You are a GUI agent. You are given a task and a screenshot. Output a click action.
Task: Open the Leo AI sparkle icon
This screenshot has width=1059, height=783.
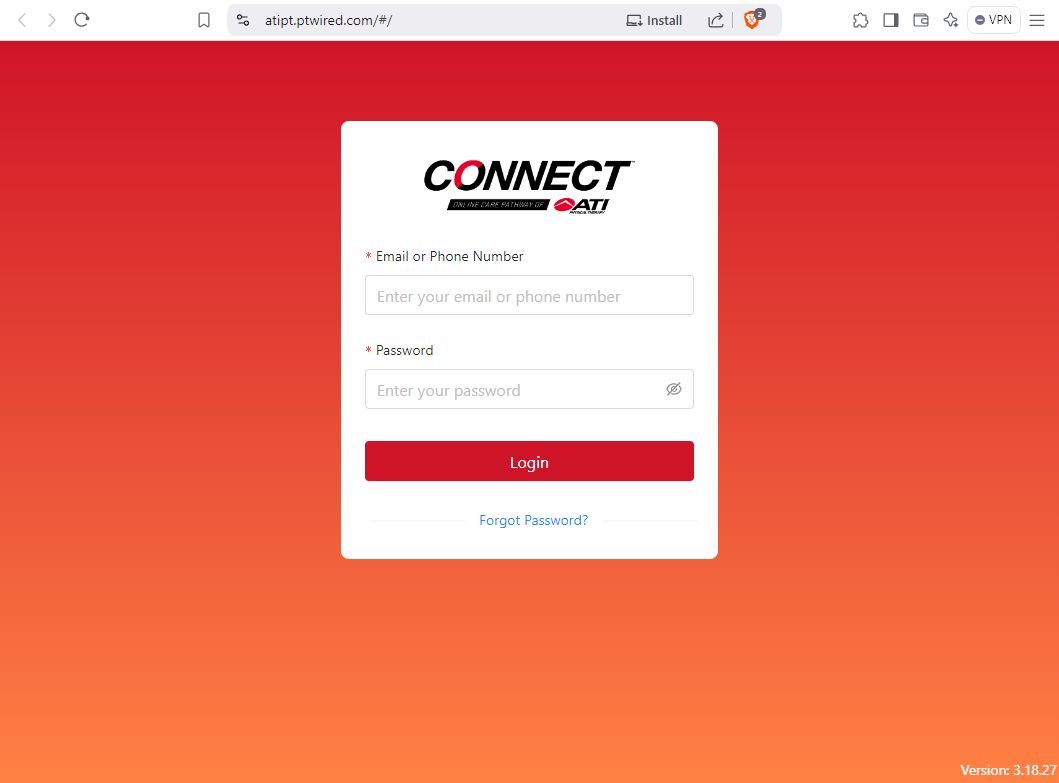tap(951, 20)
